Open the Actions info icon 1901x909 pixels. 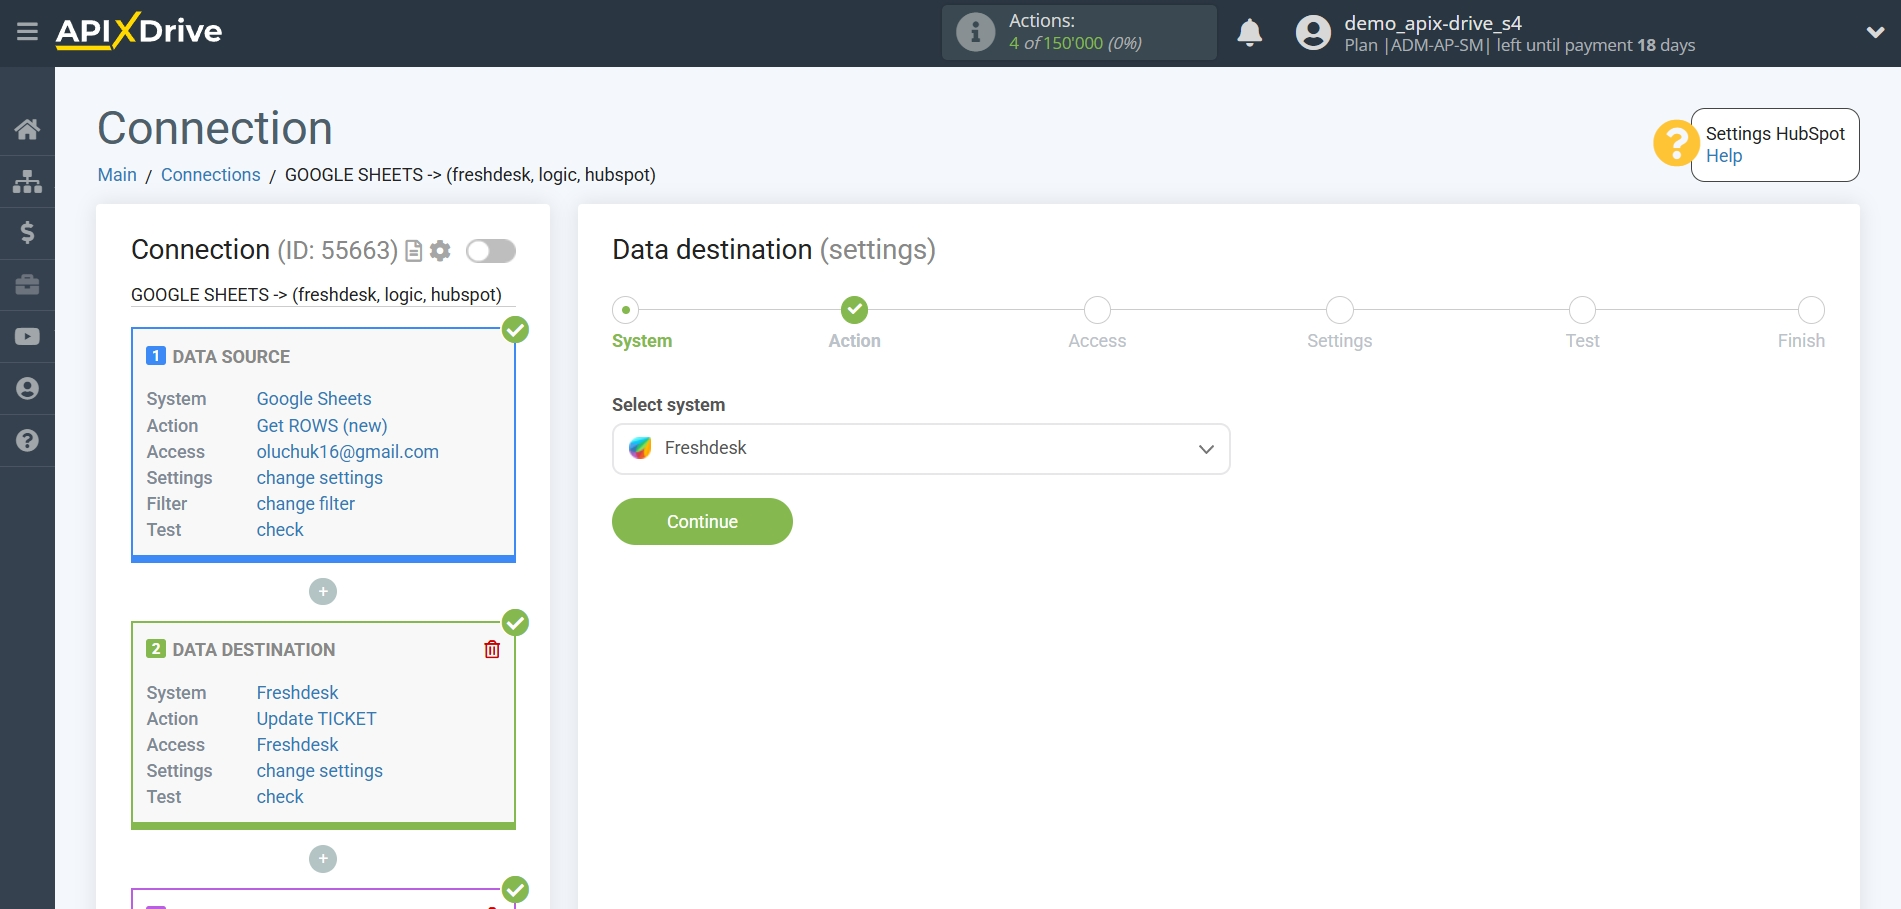point(975,32)
